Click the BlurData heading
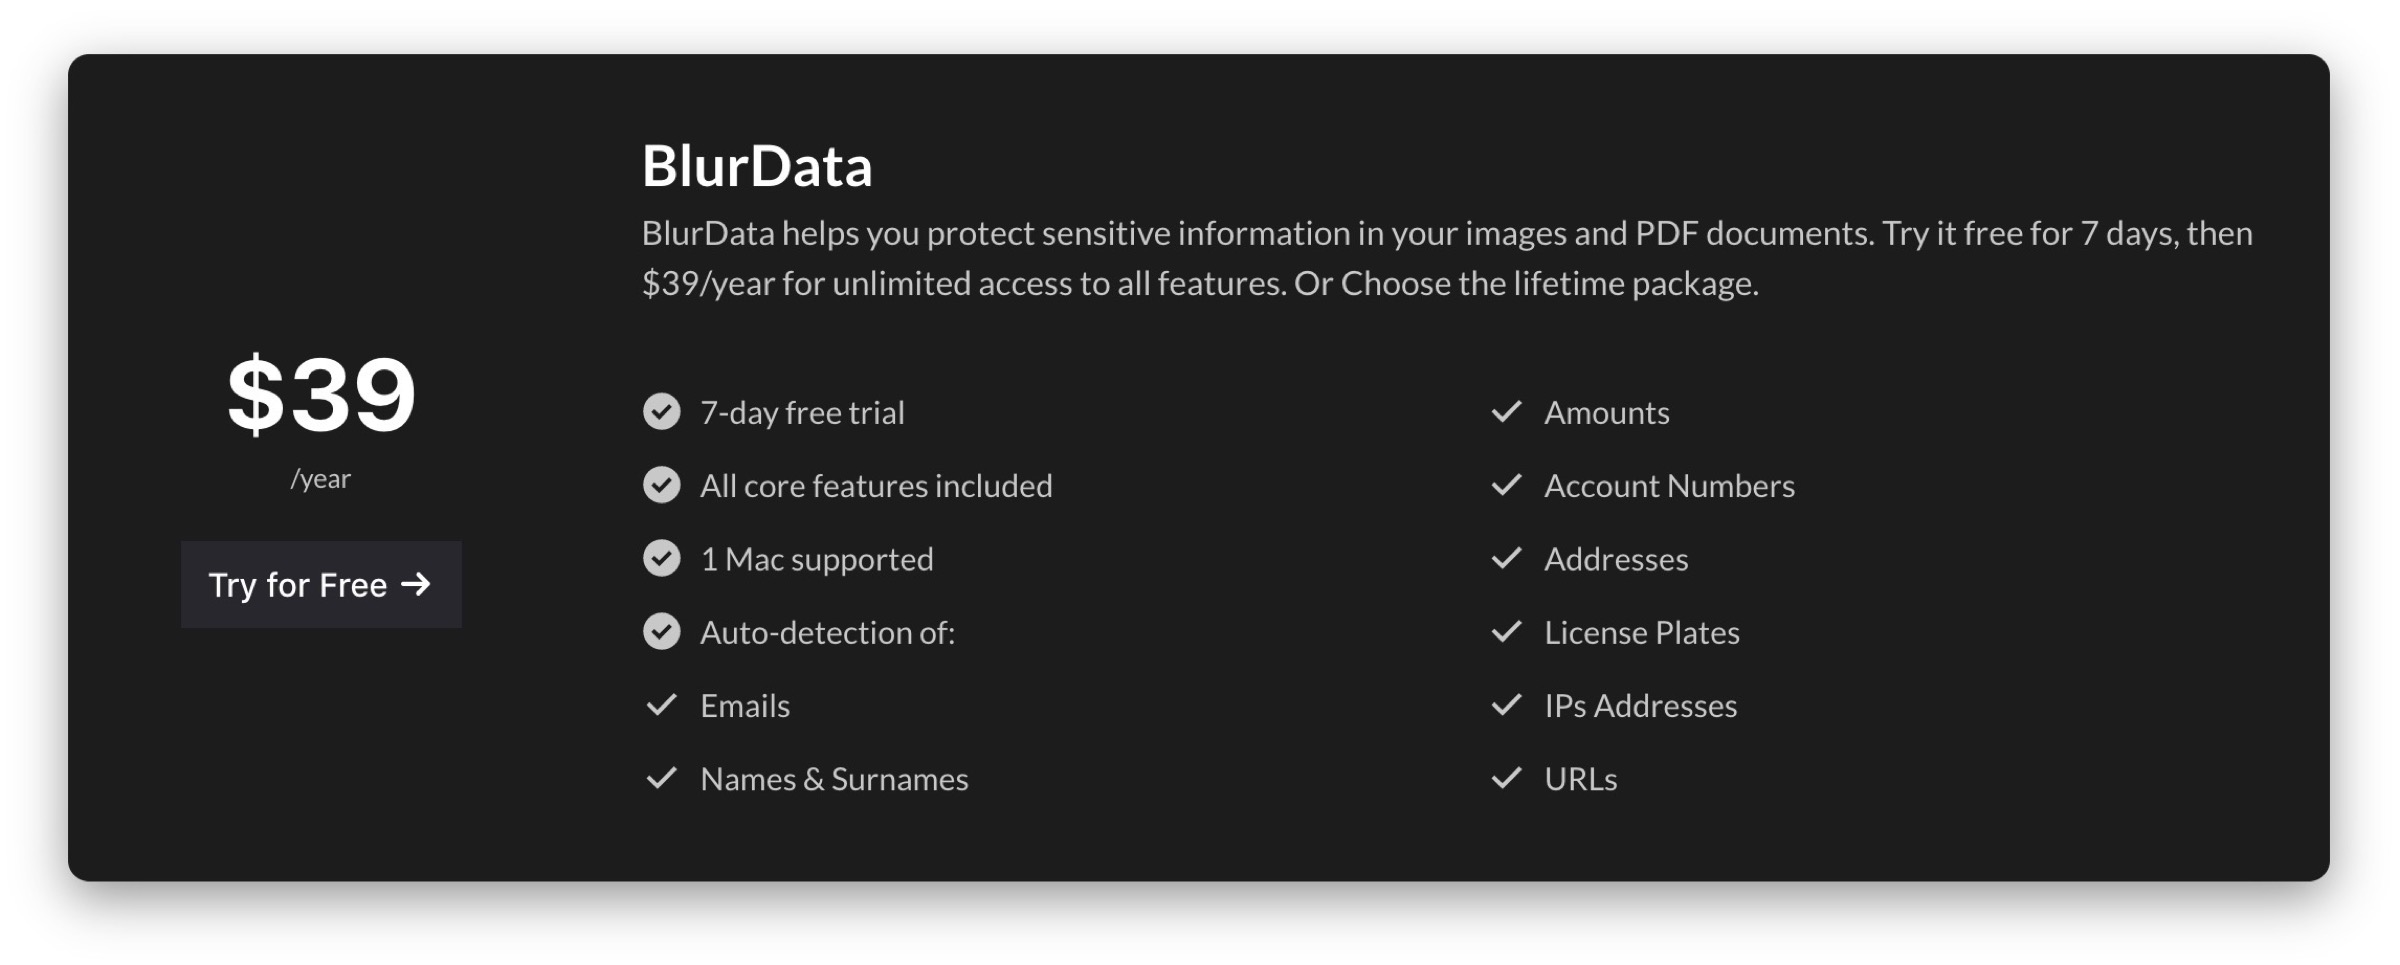Screen dimensions: 2400x965 coord(757,166)
